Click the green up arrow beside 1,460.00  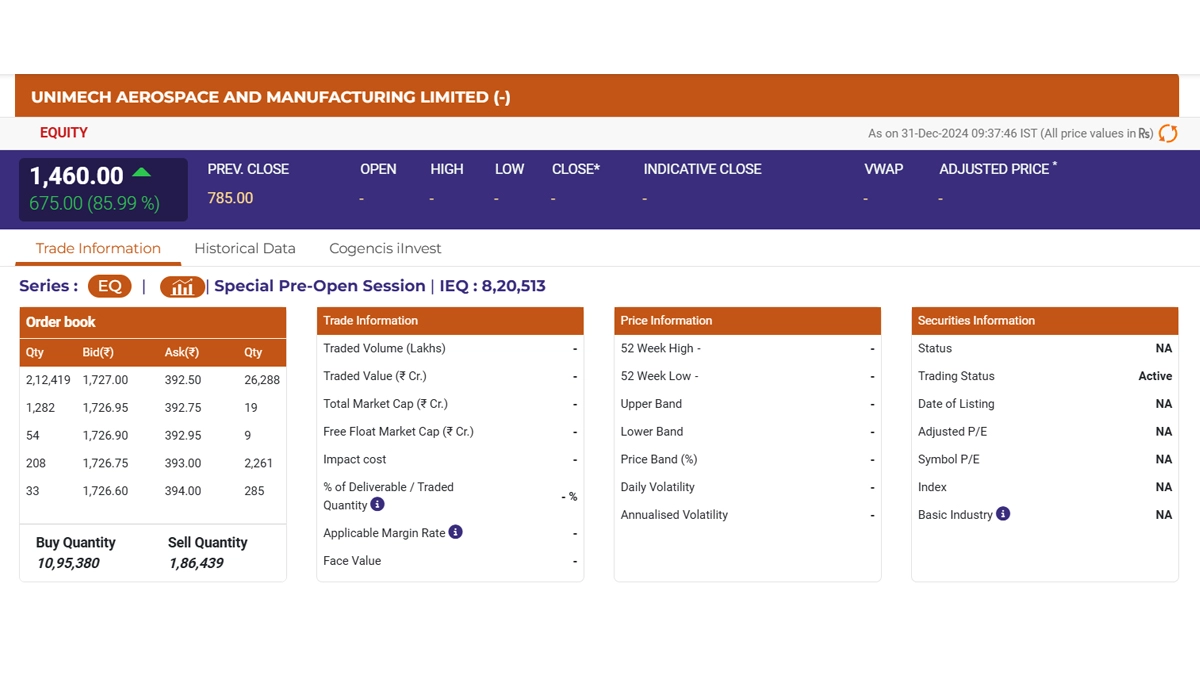(142, 173)
